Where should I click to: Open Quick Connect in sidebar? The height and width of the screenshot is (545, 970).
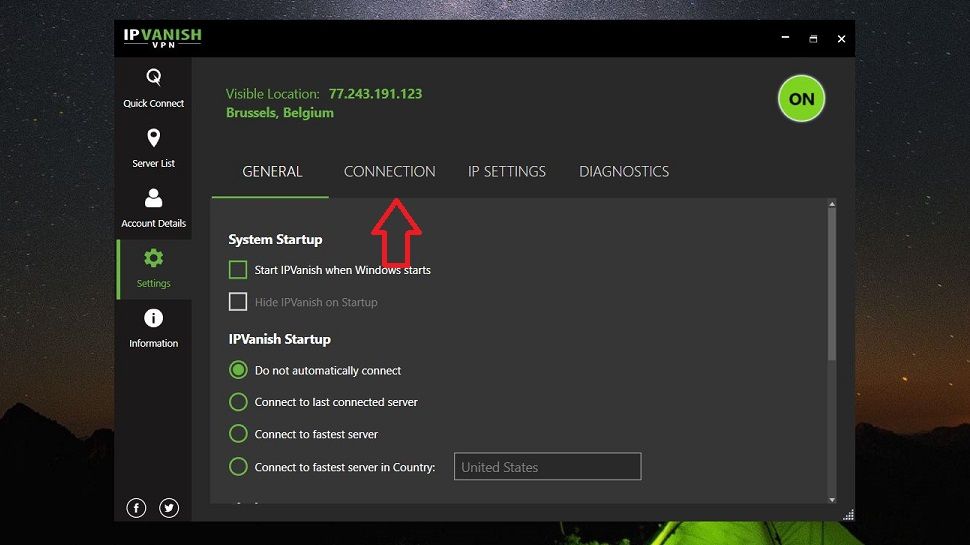153,88
